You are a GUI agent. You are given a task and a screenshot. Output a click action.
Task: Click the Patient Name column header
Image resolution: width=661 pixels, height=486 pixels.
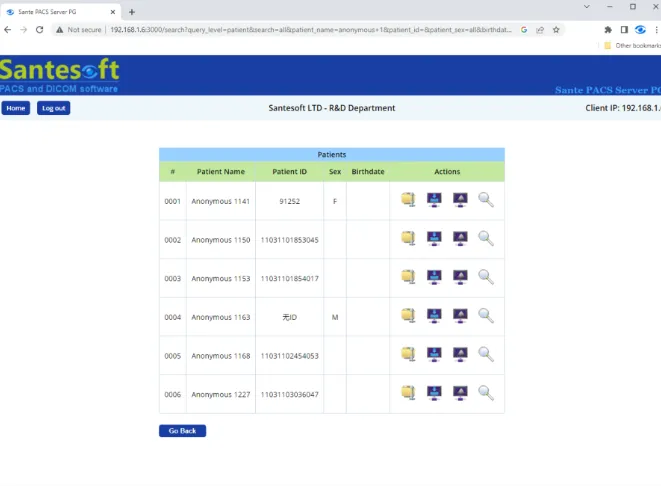(221, 172)
